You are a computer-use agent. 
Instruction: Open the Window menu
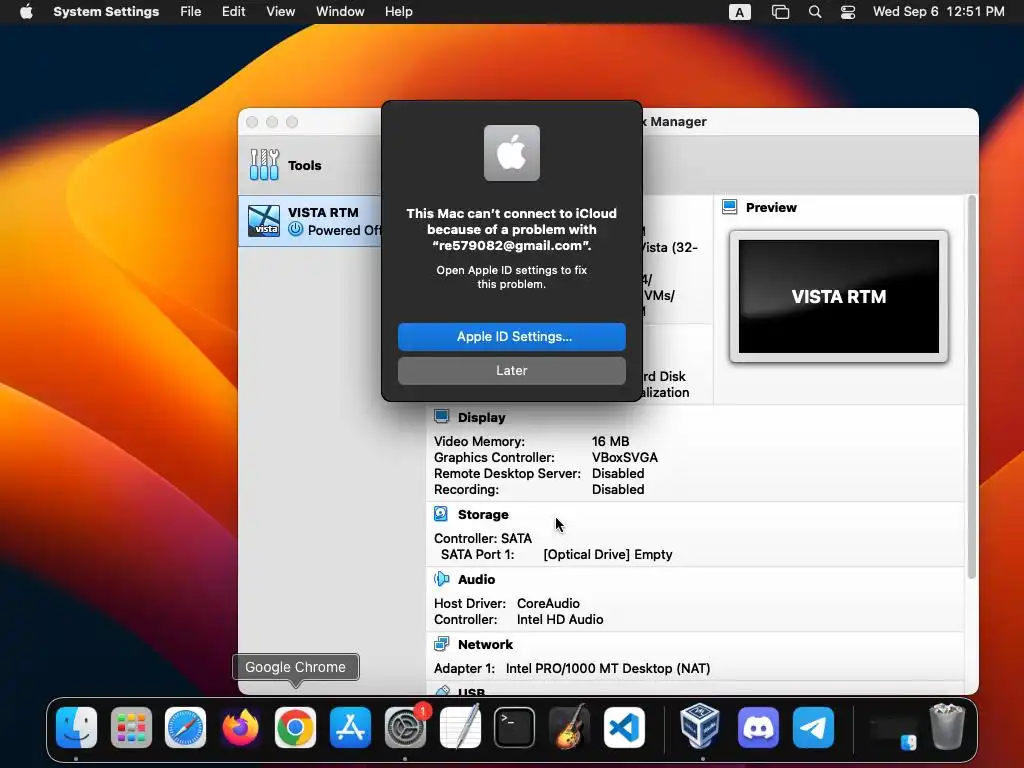click(x=340, y=12)
